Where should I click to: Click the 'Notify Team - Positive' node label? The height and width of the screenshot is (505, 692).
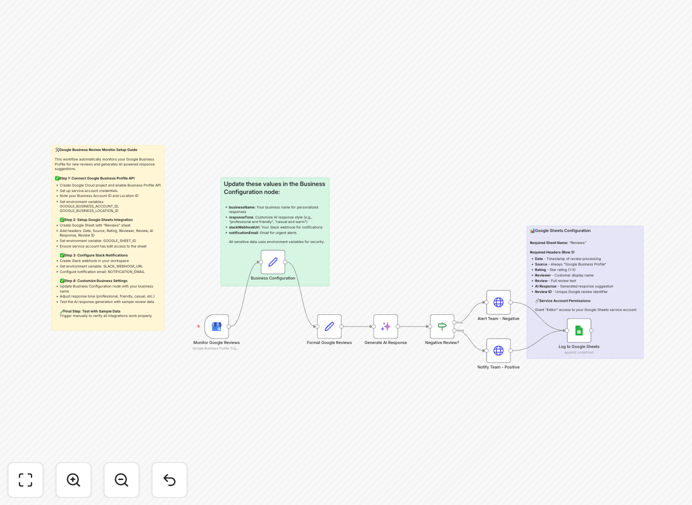[498, 367]
